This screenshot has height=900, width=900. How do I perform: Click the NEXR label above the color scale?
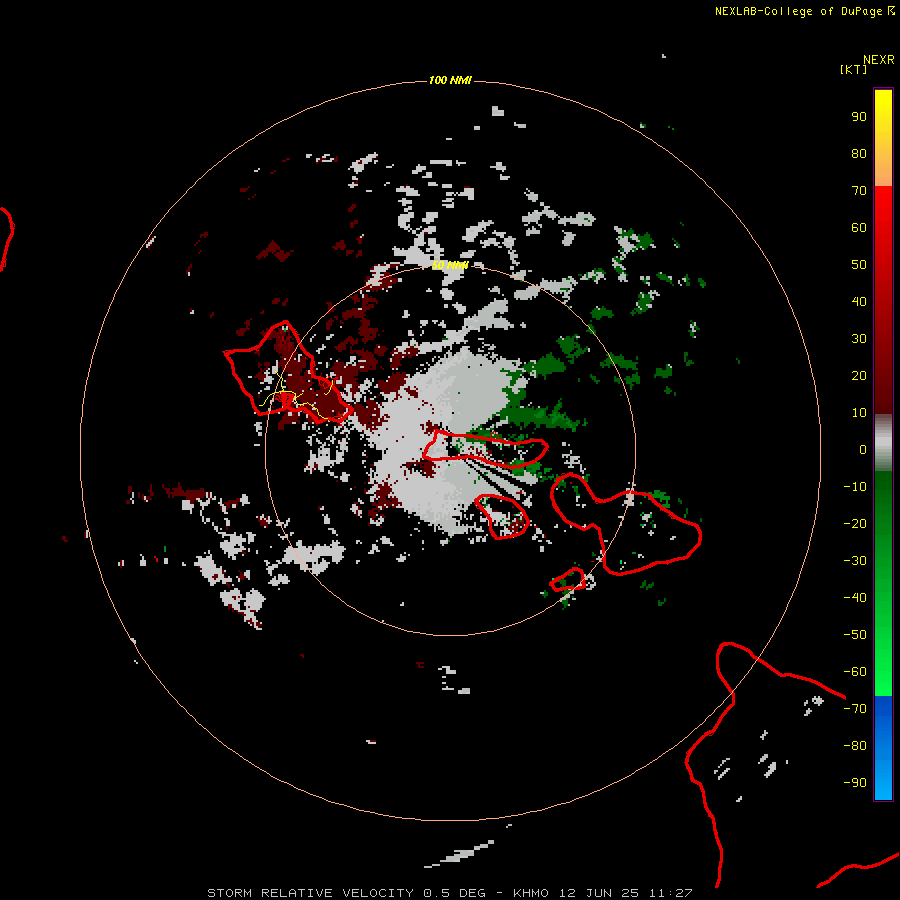click(879, 60)
